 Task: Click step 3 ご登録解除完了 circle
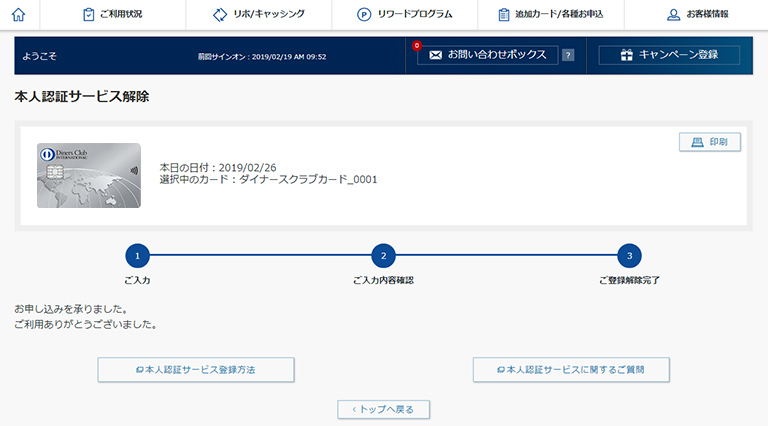click(x=629, y=255)
